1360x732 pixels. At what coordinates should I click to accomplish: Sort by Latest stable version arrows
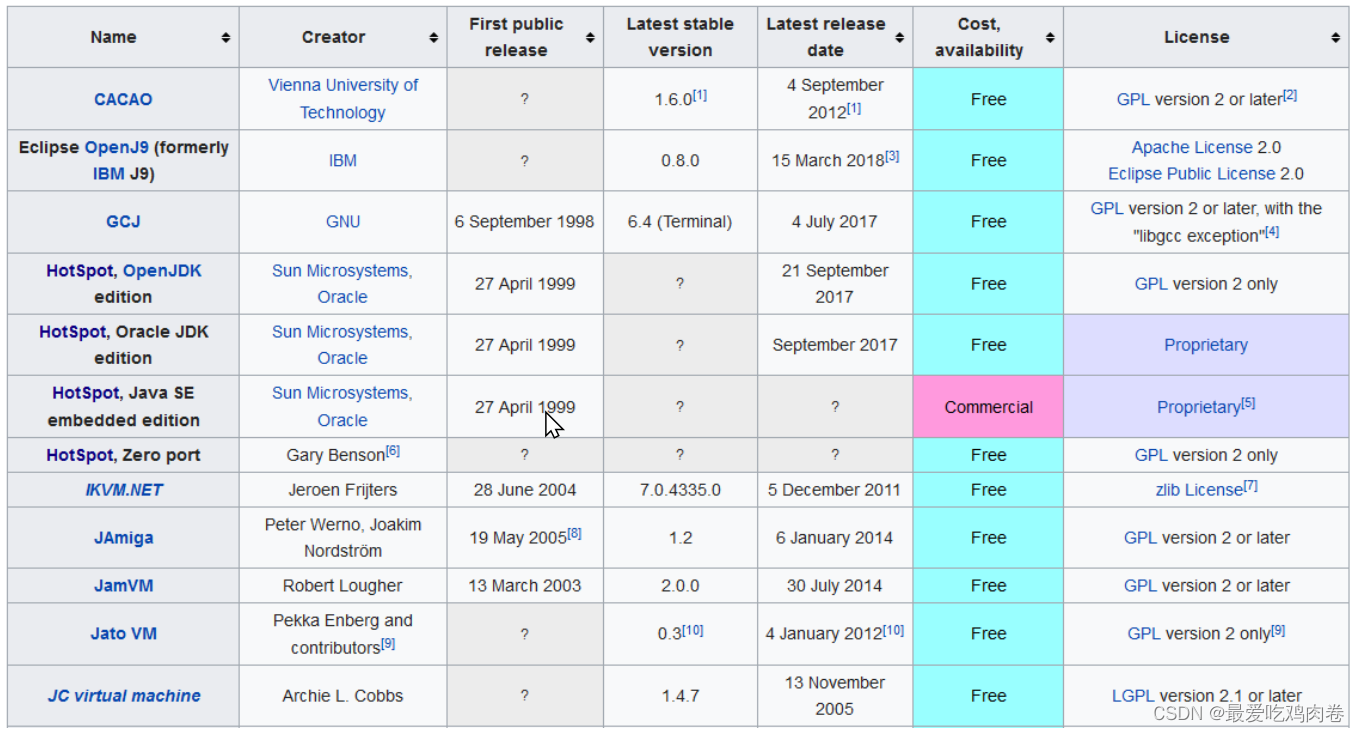point(744,37)
